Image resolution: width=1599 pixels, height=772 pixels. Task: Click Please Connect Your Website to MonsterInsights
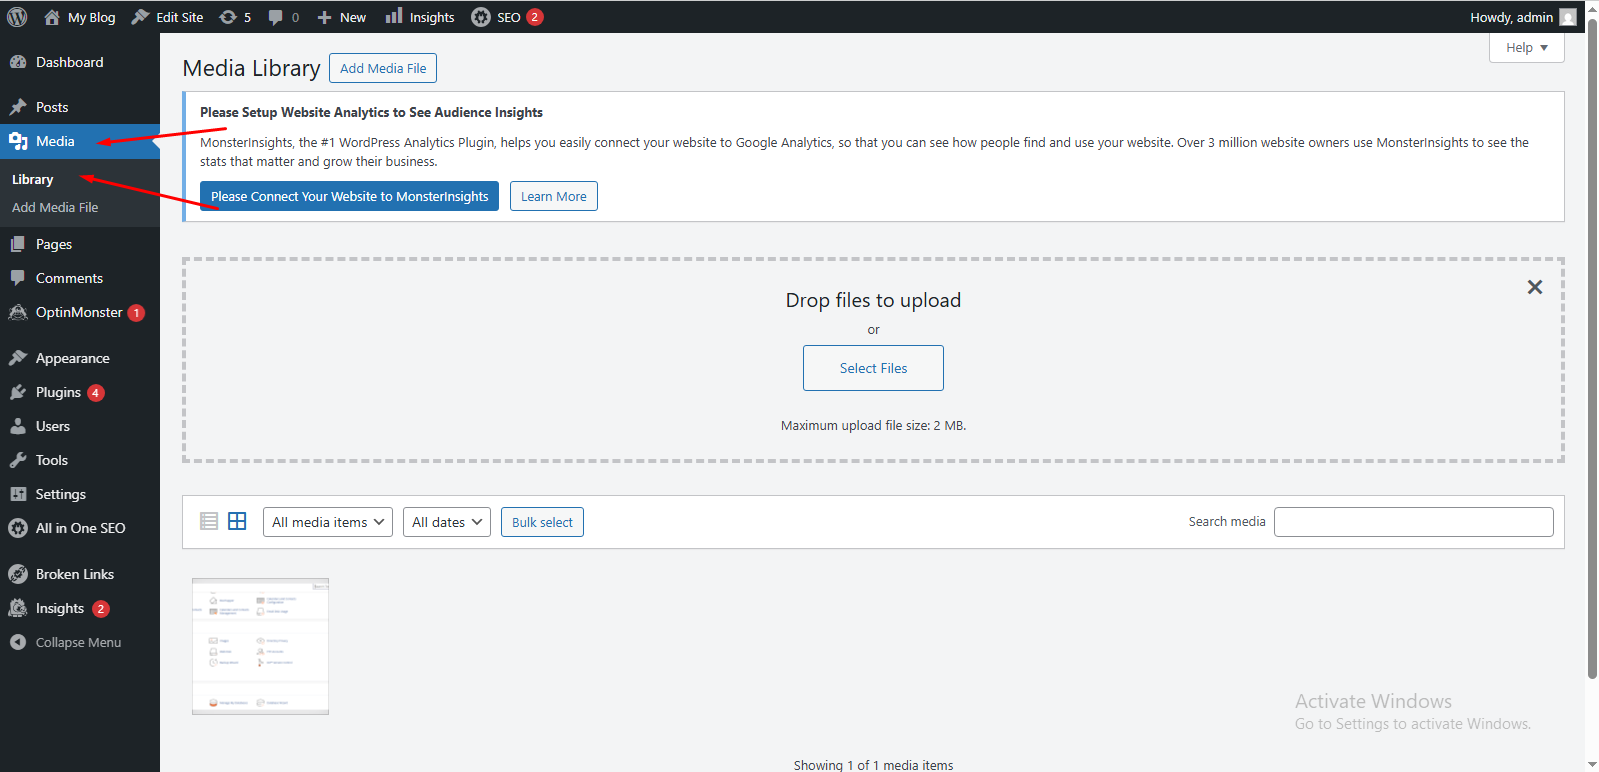pos(349,196)
